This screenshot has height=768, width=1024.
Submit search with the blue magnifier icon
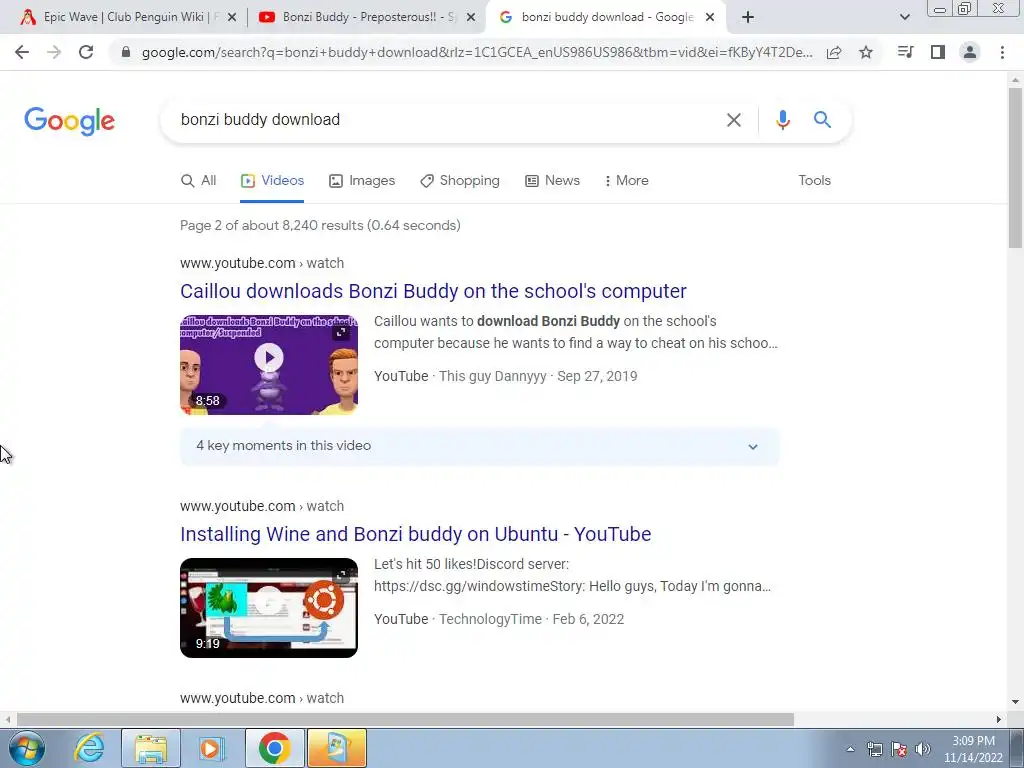tap(822, 120)
